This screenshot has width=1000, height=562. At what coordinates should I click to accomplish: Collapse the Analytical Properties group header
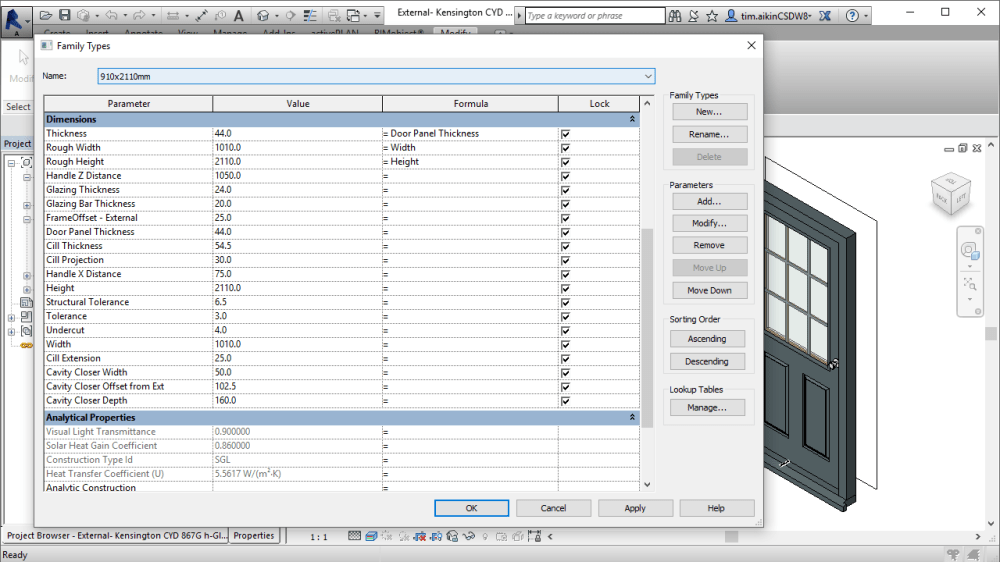[632, 417]
